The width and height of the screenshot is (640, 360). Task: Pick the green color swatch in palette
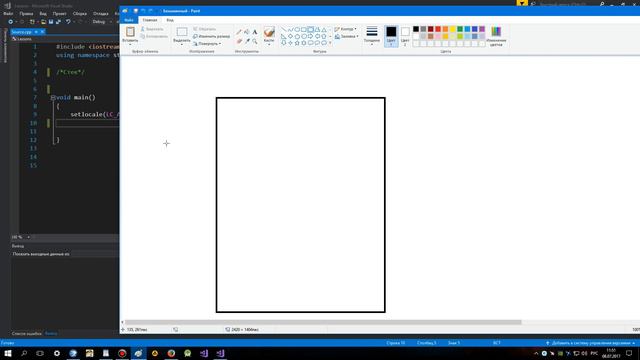point(460,29)
